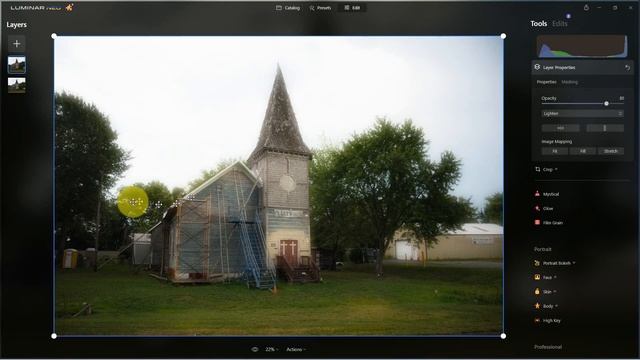Adjust the Opacity slider handle
The width and height of the screenshot is (640, 360).
[x=607, y=104]
